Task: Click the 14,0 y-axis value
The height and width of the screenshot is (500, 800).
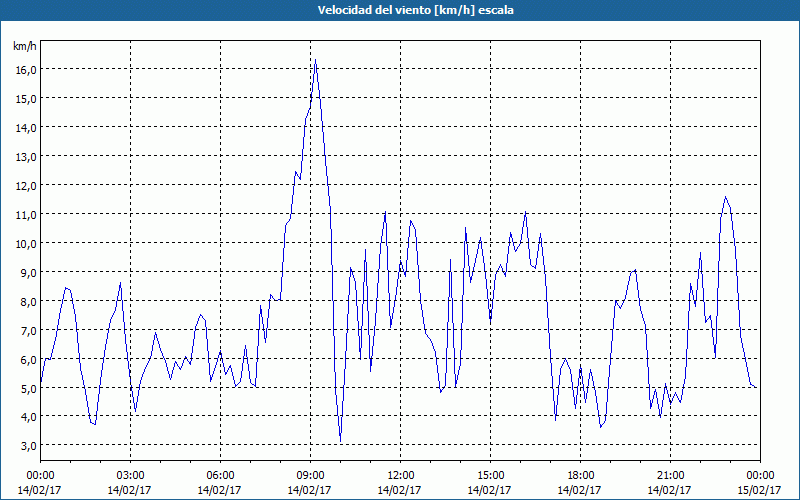Action: (26, 128)
